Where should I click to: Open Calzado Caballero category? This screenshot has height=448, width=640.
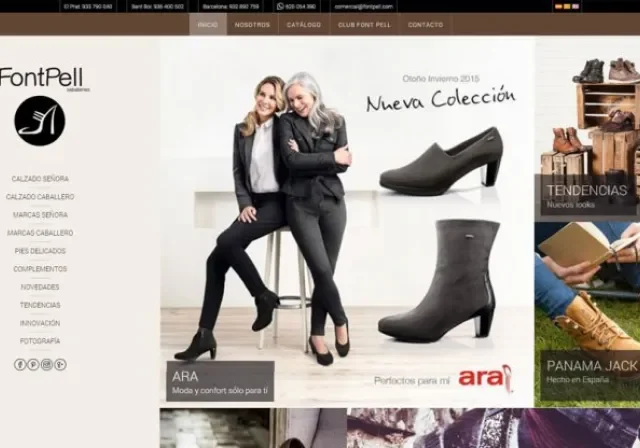point(40,197)
